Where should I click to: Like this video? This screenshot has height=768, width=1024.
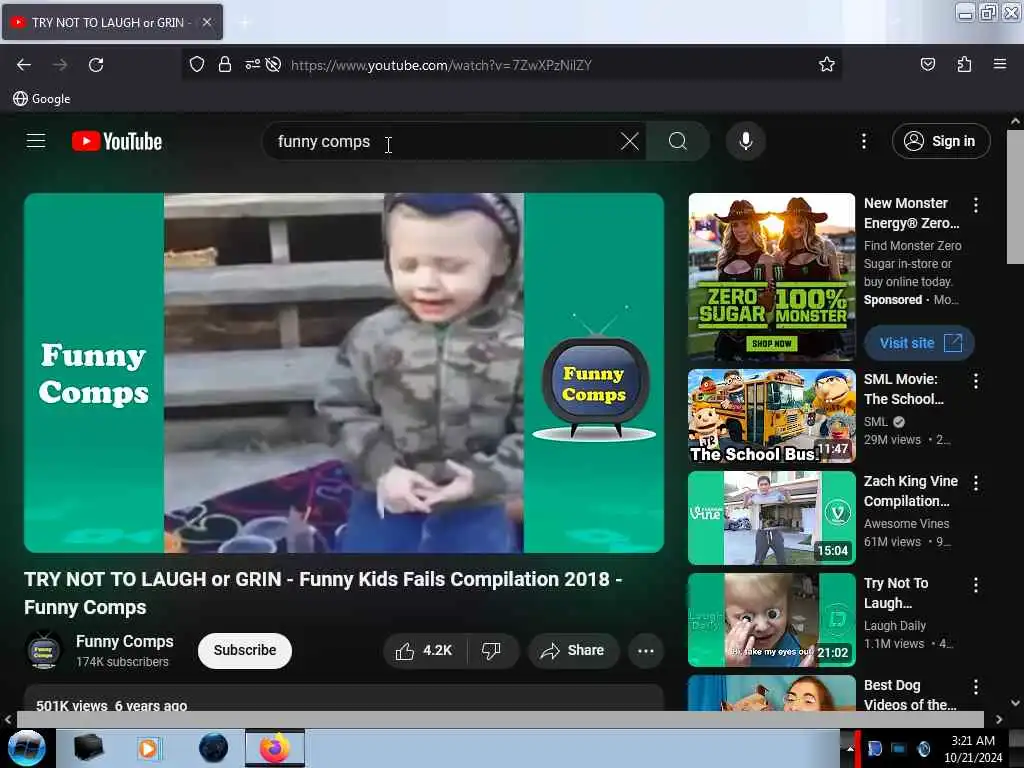pyautogui.click(x=424, y=650)
